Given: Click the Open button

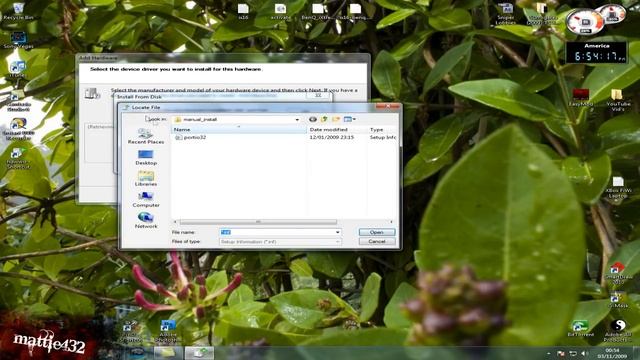Looking at the screenshot, I should [377, 232].
